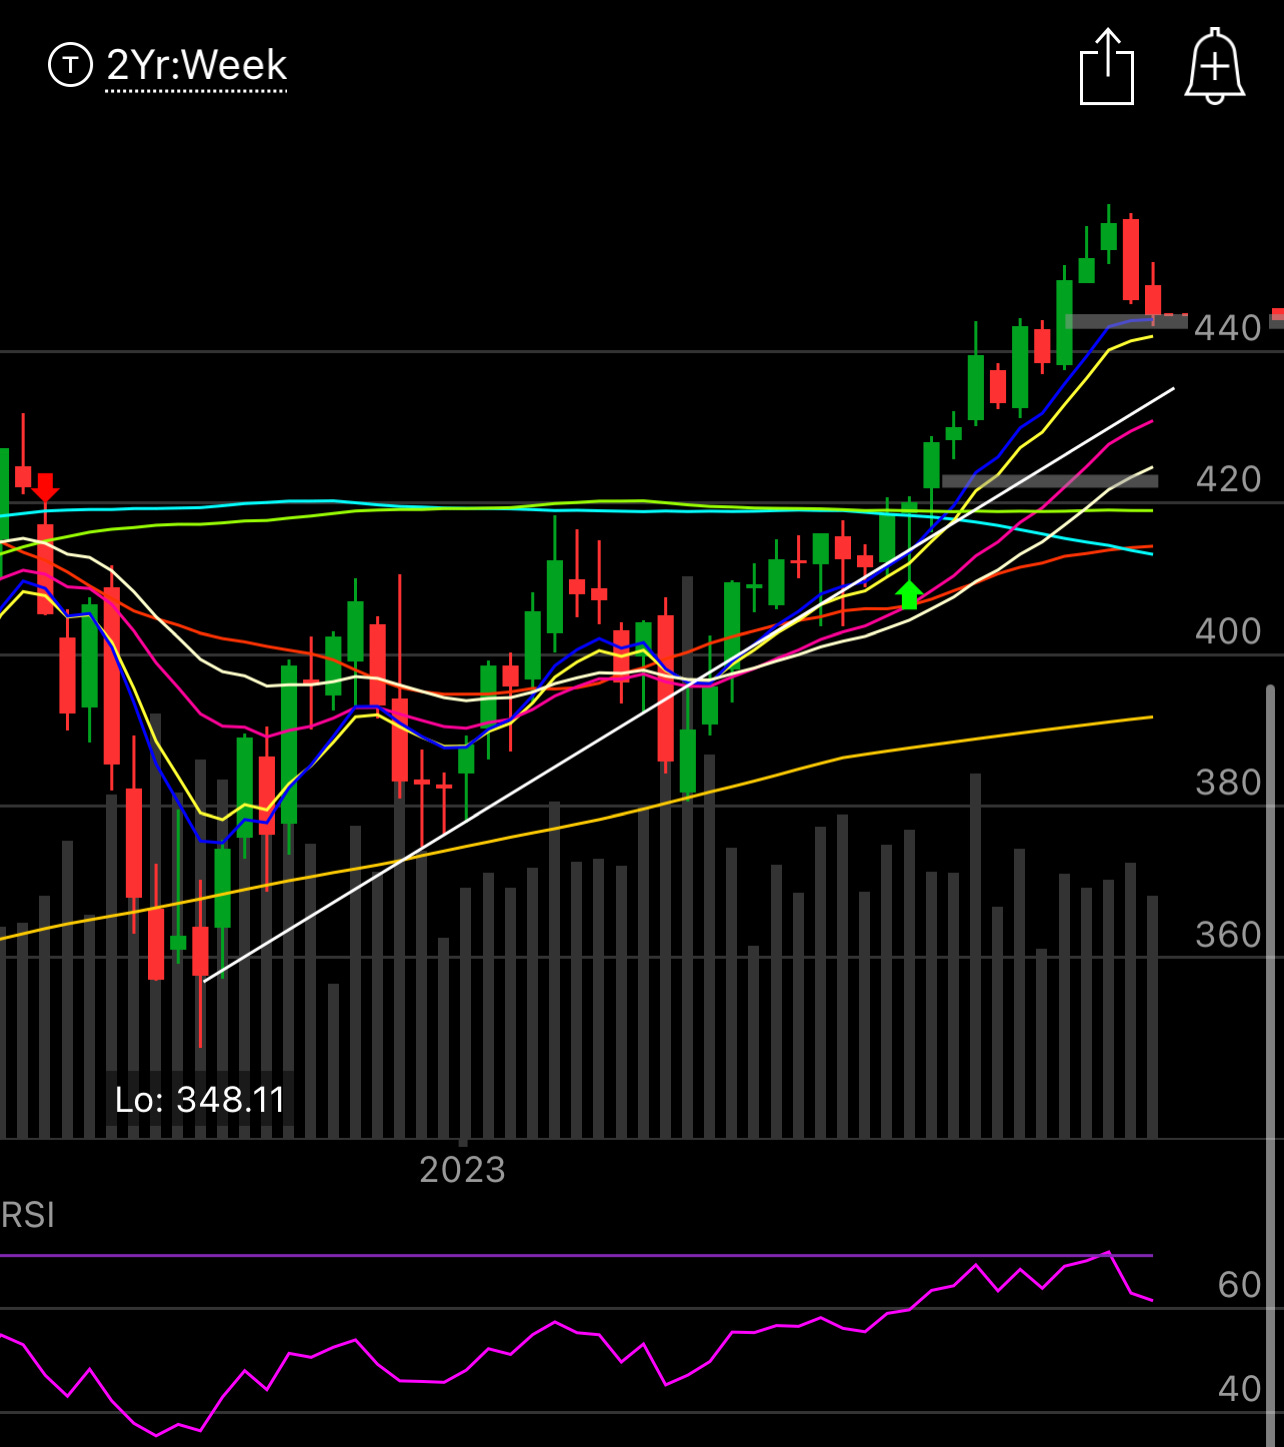Tap the circled T chart type icon
This screenshot has height=1447, width=1284.
(70, 66)
